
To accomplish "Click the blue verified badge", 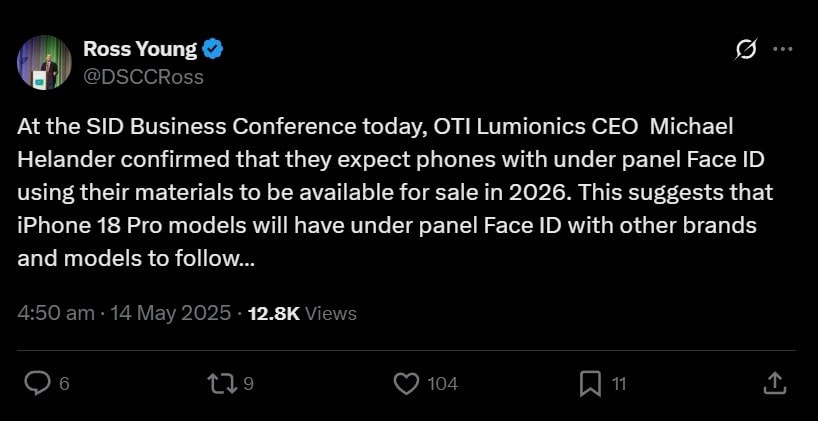I will pos(214,48).
